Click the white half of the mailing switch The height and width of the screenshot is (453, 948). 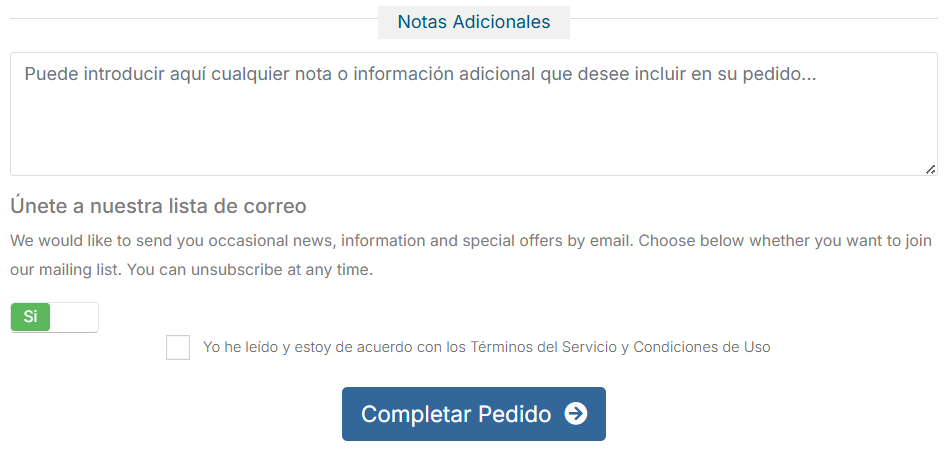[x=74, y=317]
